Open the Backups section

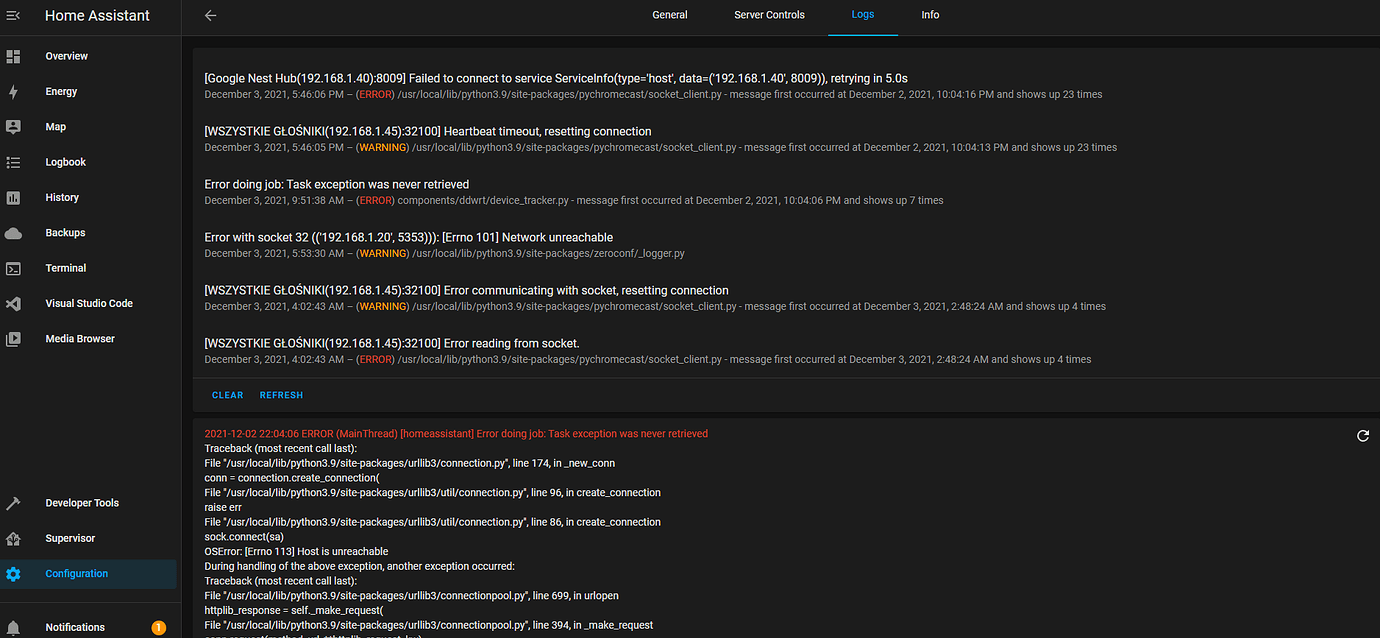[x=64, y=232]
